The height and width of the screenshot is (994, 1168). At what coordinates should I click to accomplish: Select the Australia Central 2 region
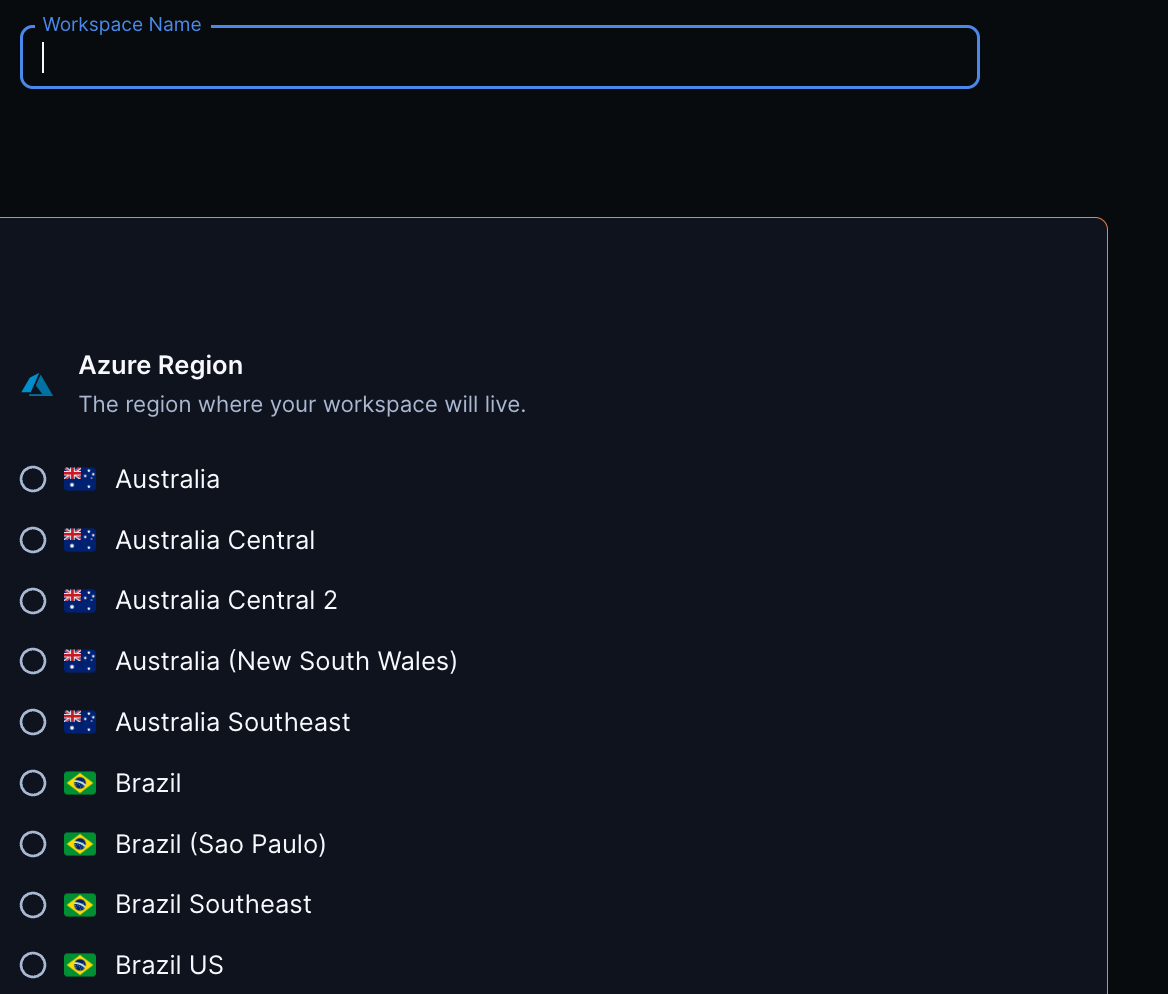(x=32, y=600)
